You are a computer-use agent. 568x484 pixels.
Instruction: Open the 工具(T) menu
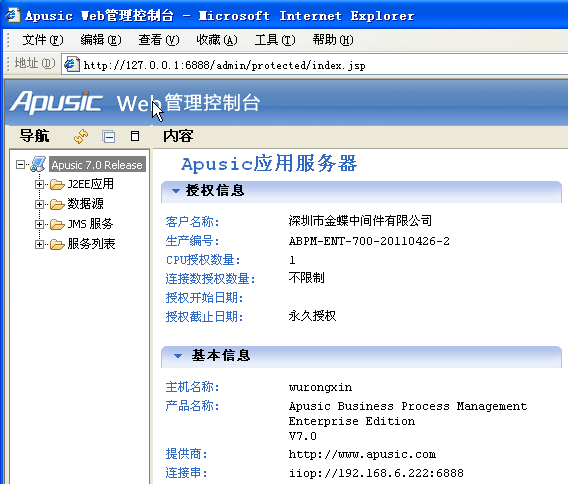point(275,39)
